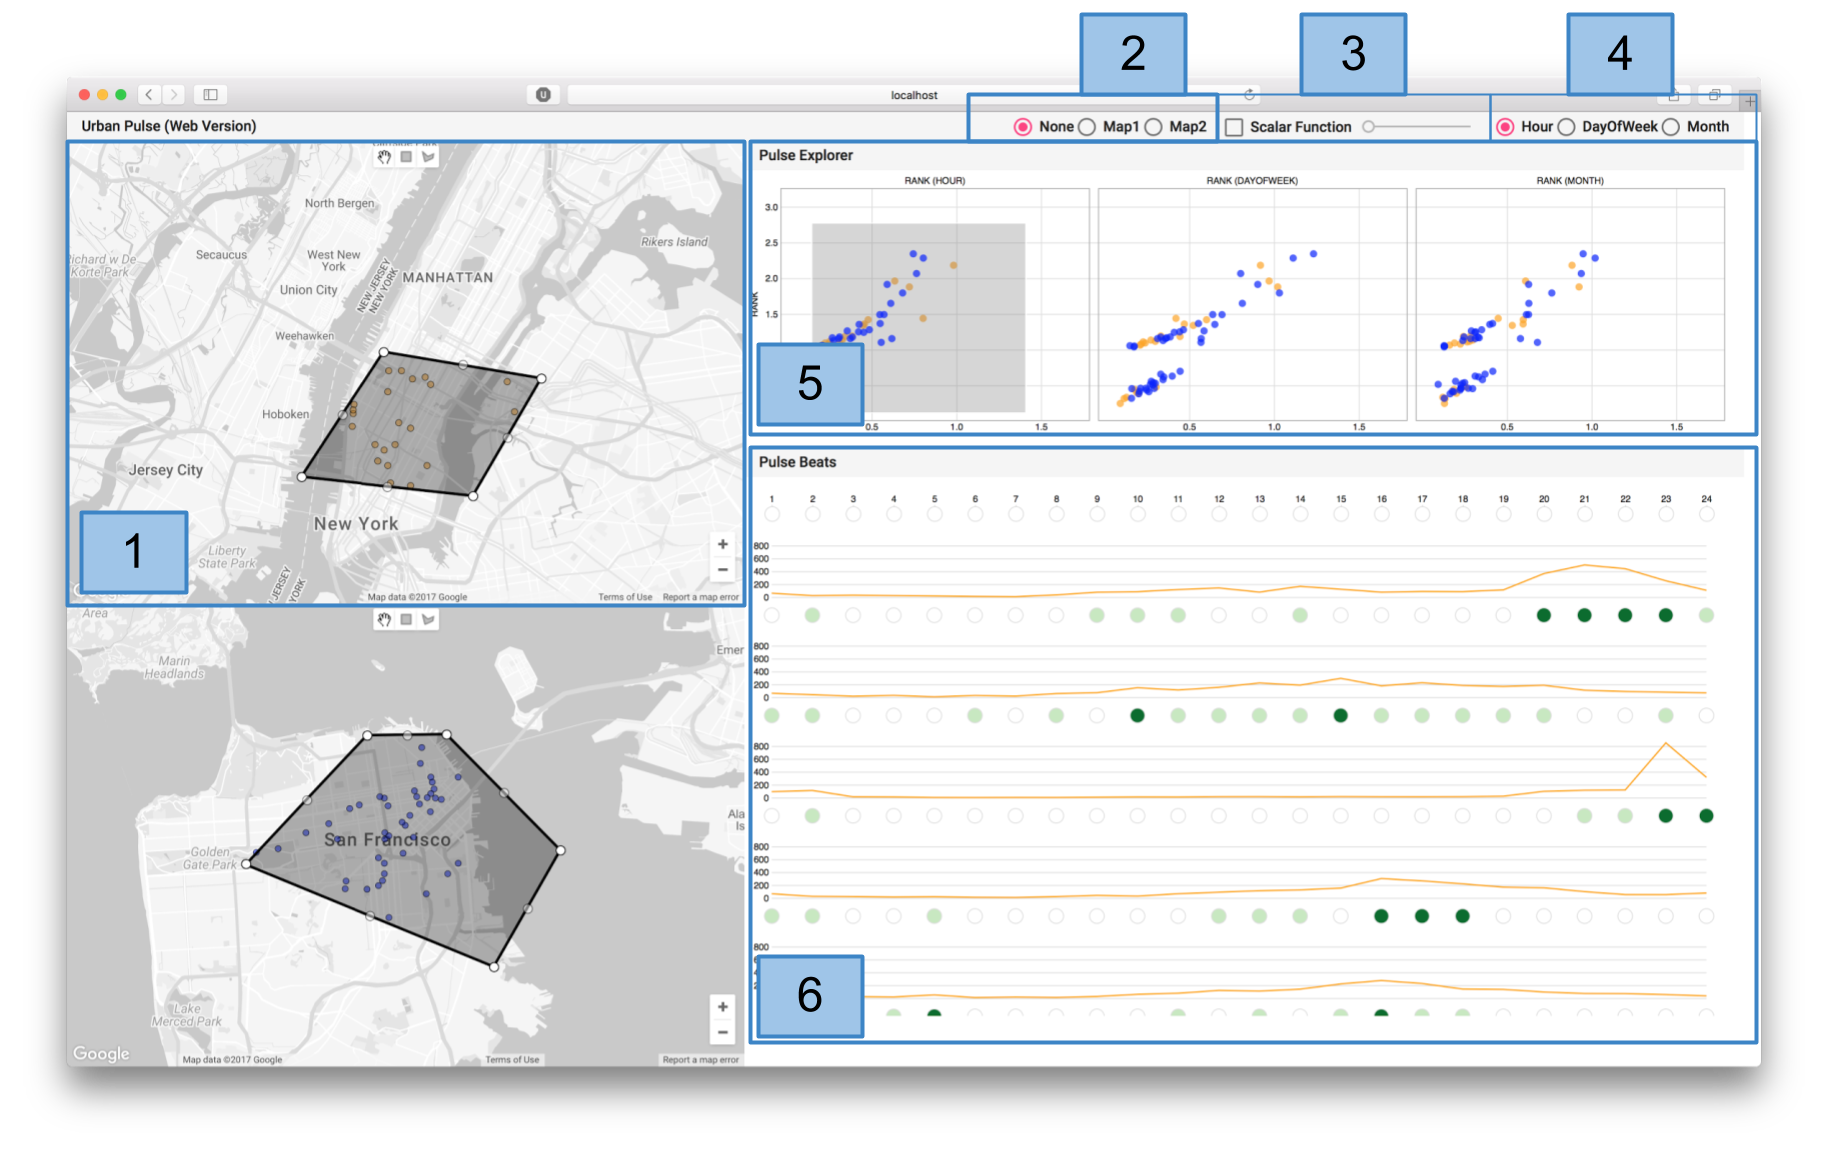Image resolution: width=1826 pixels, height=1170 pixels.
Task: Click the Pulse Beats panel title
Action: click(x=797, y=462)
